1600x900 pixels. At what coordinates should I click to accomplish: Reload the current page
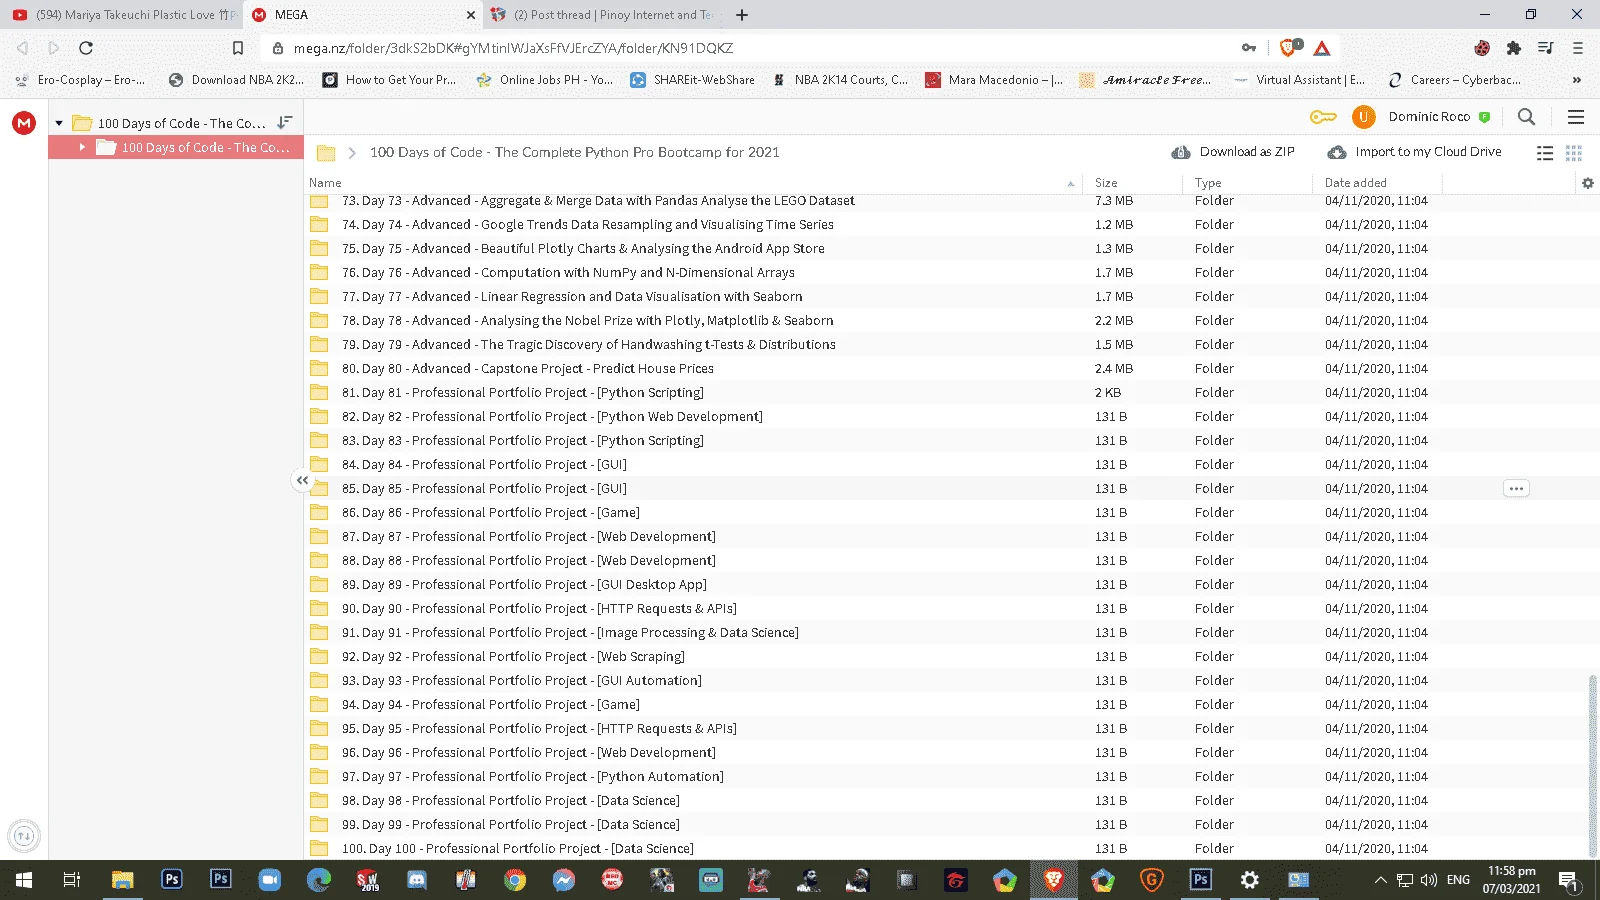[86, 48]
